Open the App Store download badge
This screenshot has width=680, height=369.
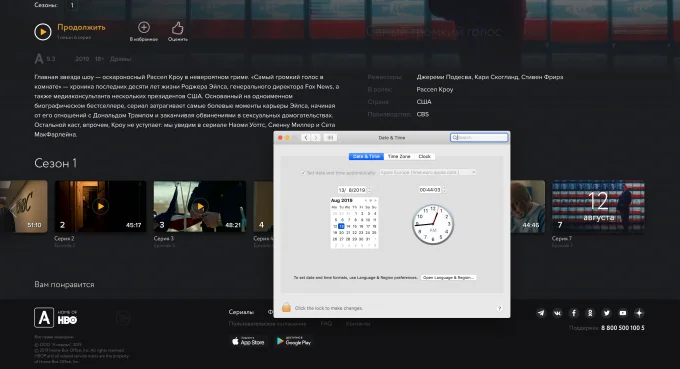tap(248, 341)
